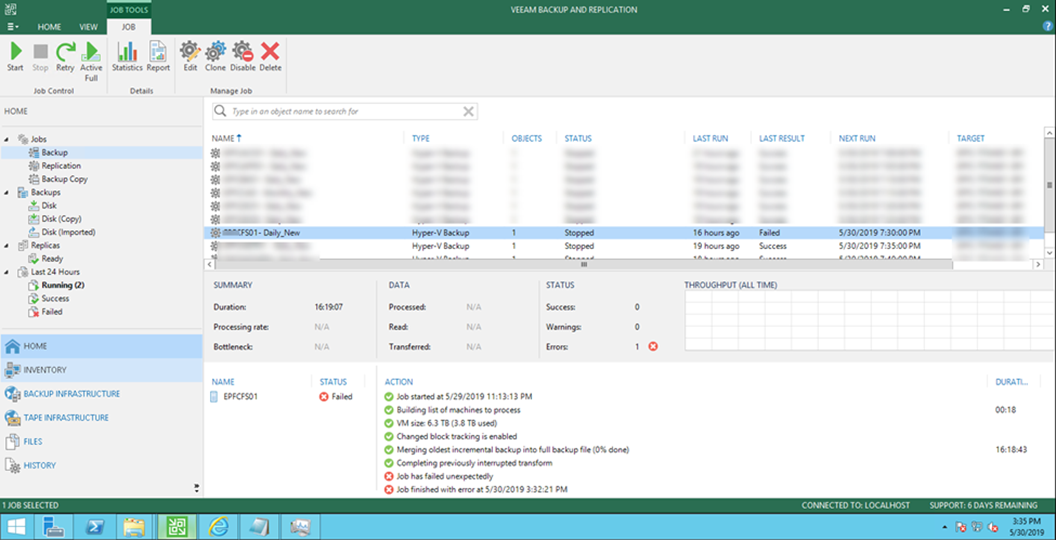Clone the selected job
This screenshot has height=540, width=1056.
point(216,57)
